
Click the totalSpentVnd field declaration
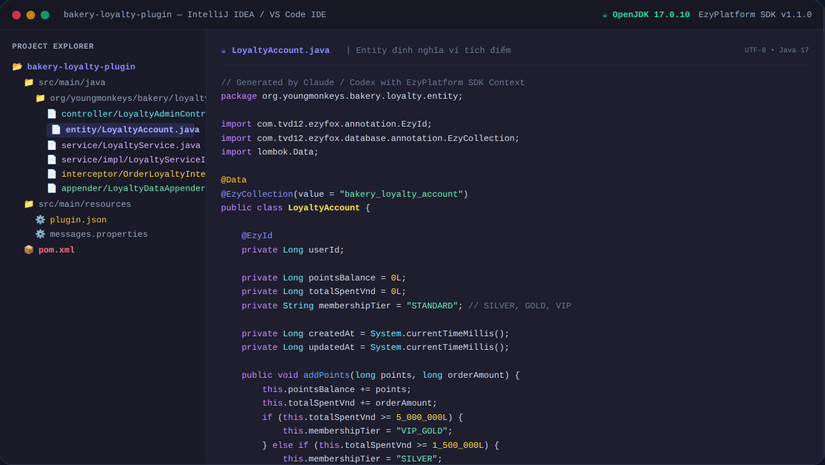[x=324, y=291]
